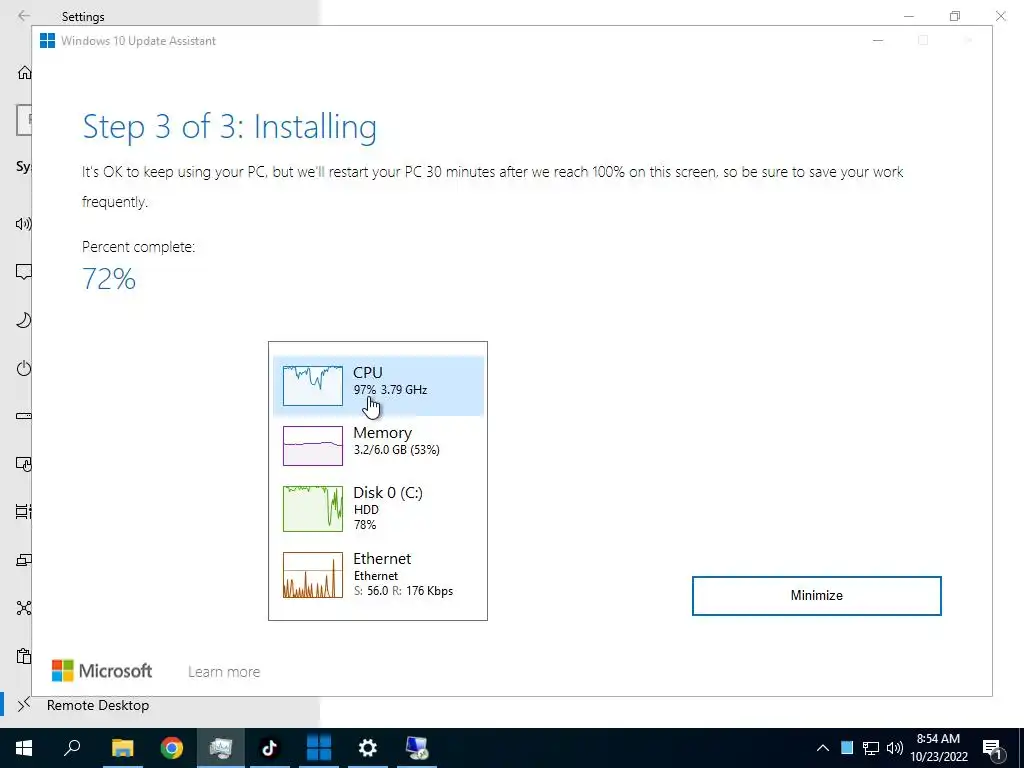1024x768 pixels.
Task: Open Action Center notification icon
Action: (992, 748)
